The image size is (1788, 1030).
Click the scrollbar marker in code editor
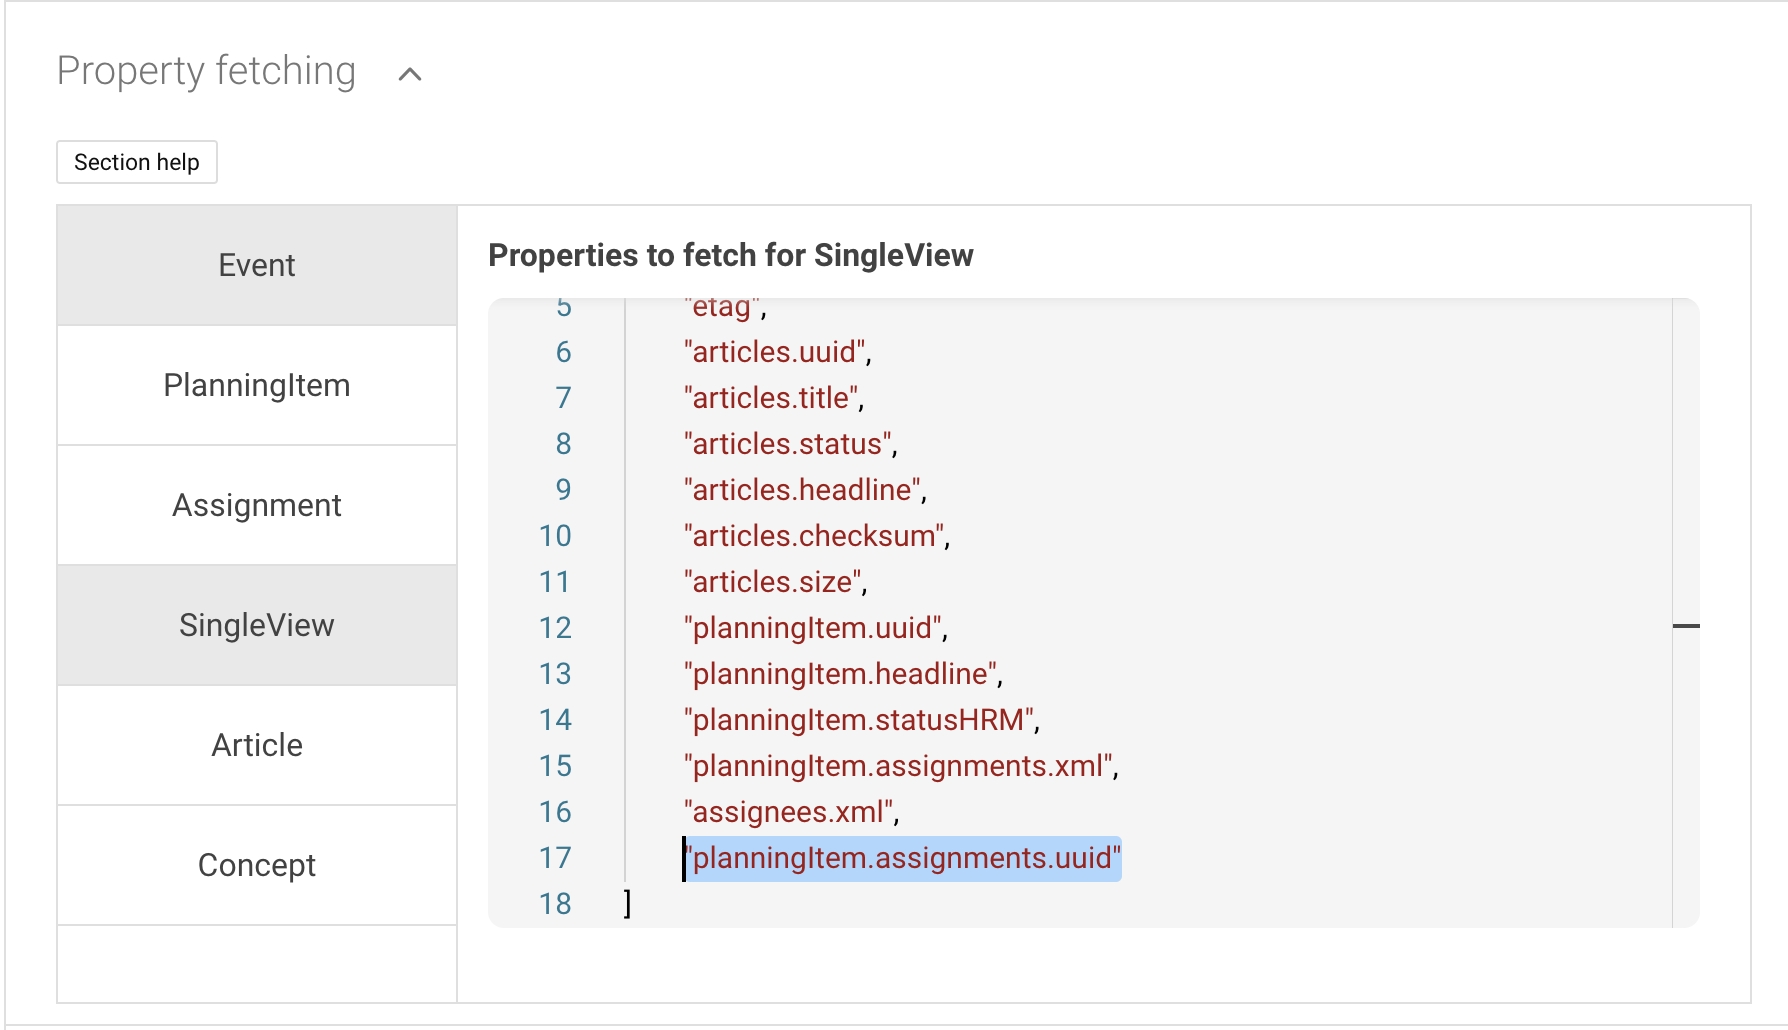point(1686,626)
